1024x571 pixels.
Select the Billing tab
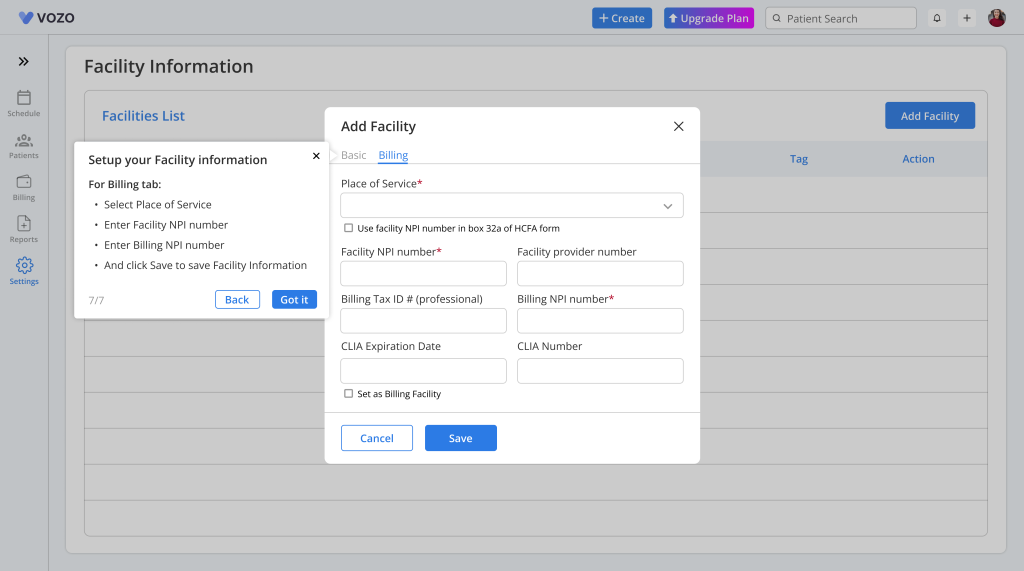pos(393,155)
